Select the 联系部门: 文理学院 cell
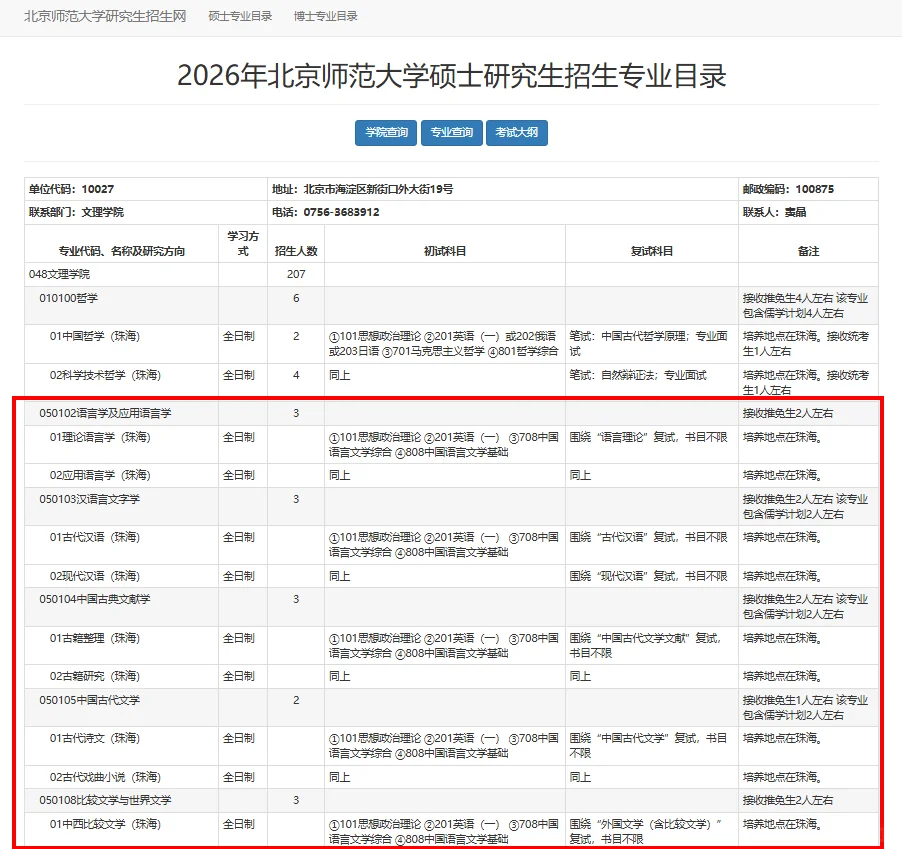 [146, 212]
